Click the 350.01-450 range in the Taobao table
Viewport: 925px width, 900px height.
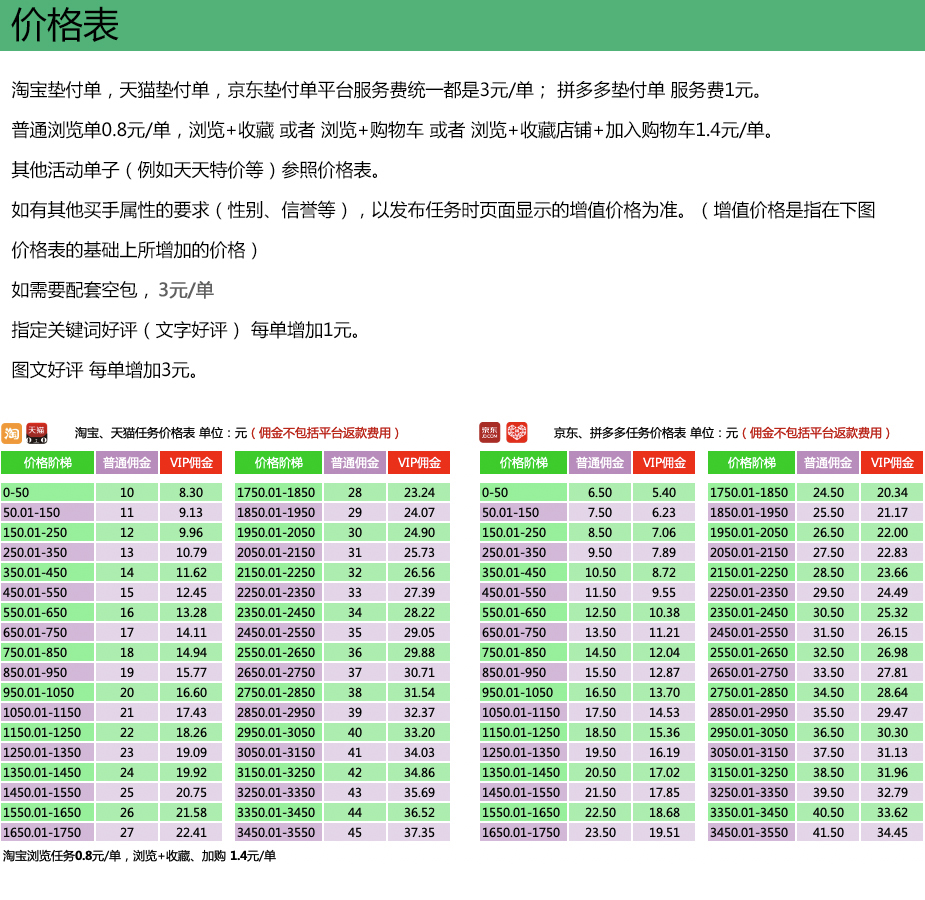[x=48, y=573]
